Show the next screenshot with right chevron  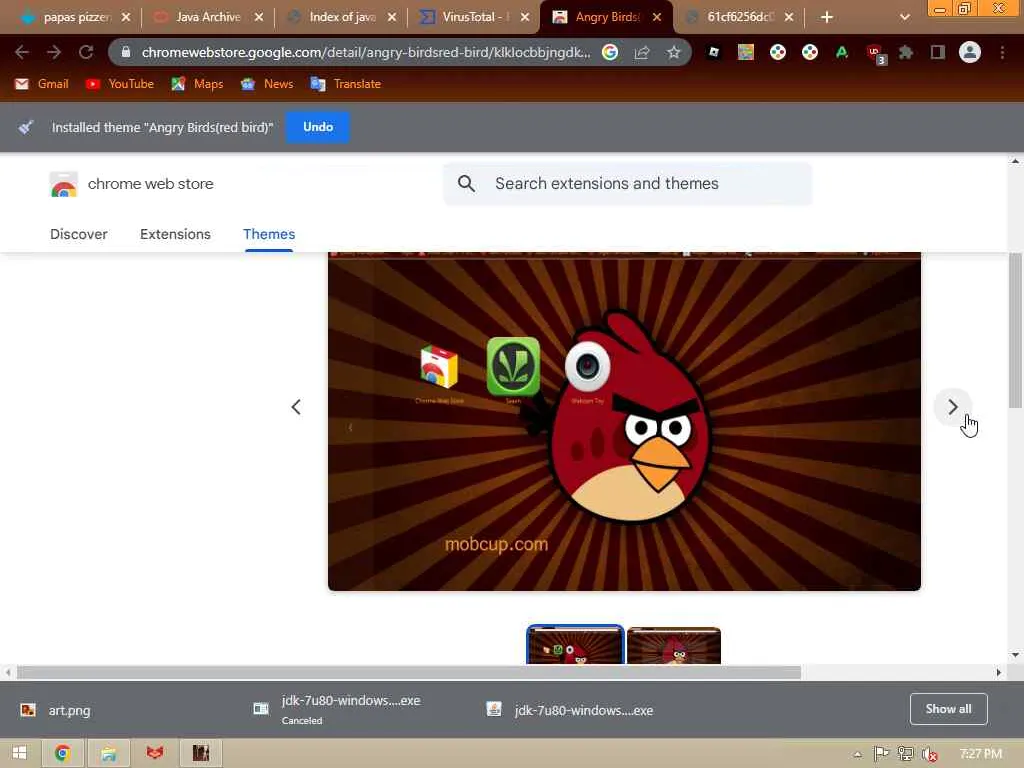pos(953,407)
